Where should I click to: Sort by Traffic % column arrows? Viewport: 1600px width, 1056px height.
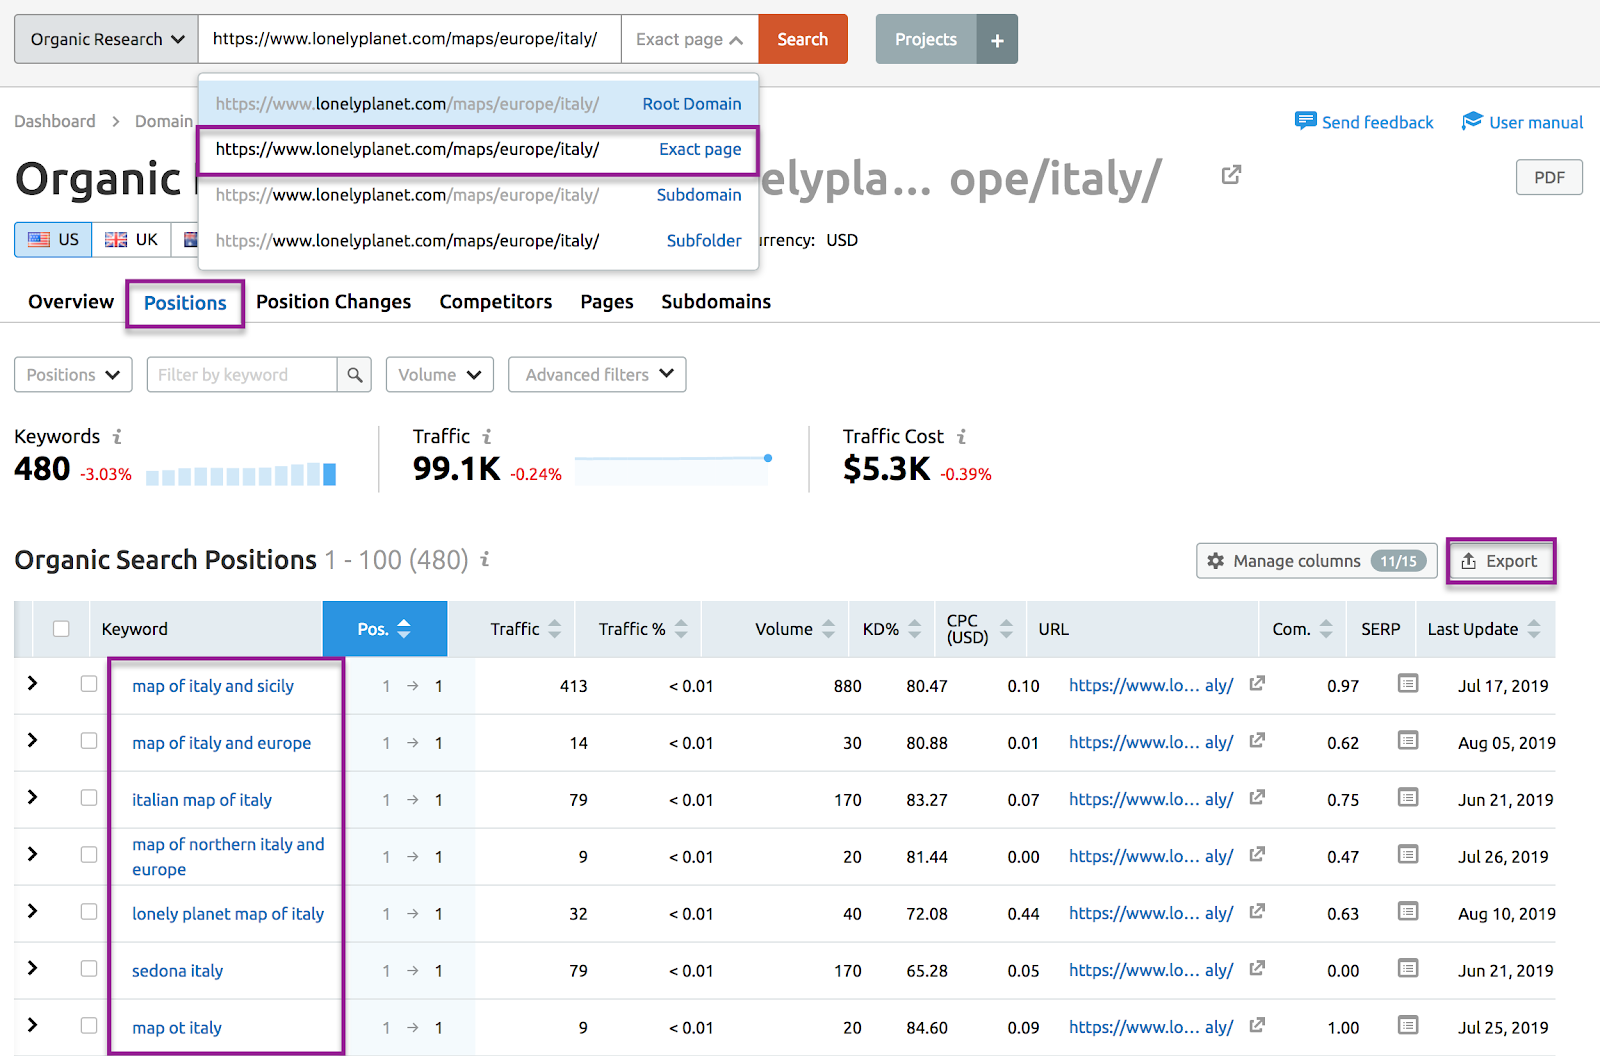pyautogui.click(x=681, y=629)
